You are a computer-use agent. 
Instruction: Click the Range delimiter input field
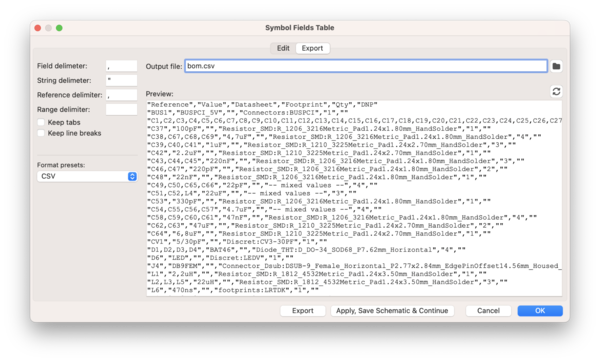pyautogui.click(x=121, y=109)
